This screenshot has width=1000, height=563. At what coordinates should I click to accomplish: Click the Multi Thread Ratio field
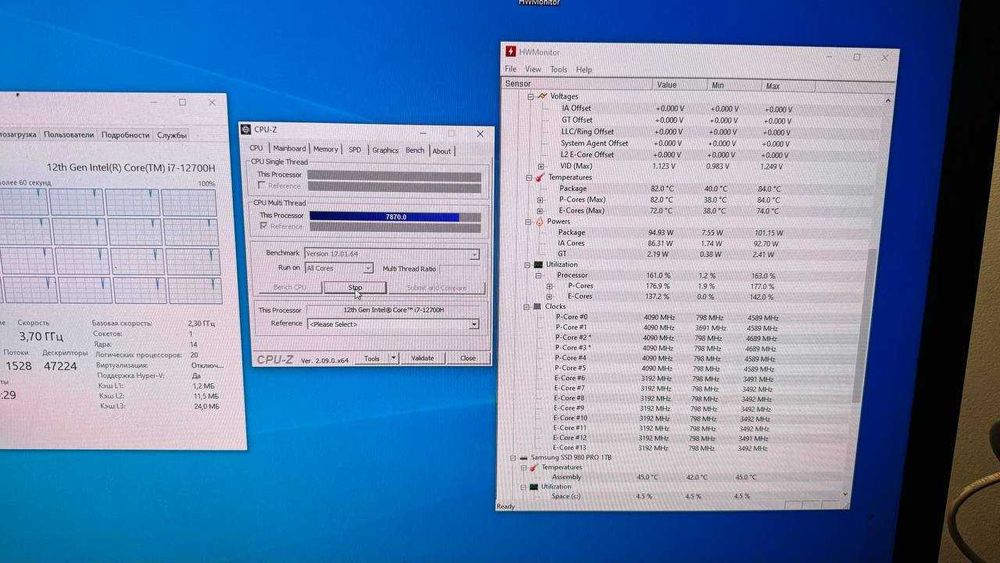tap(459, 269)
